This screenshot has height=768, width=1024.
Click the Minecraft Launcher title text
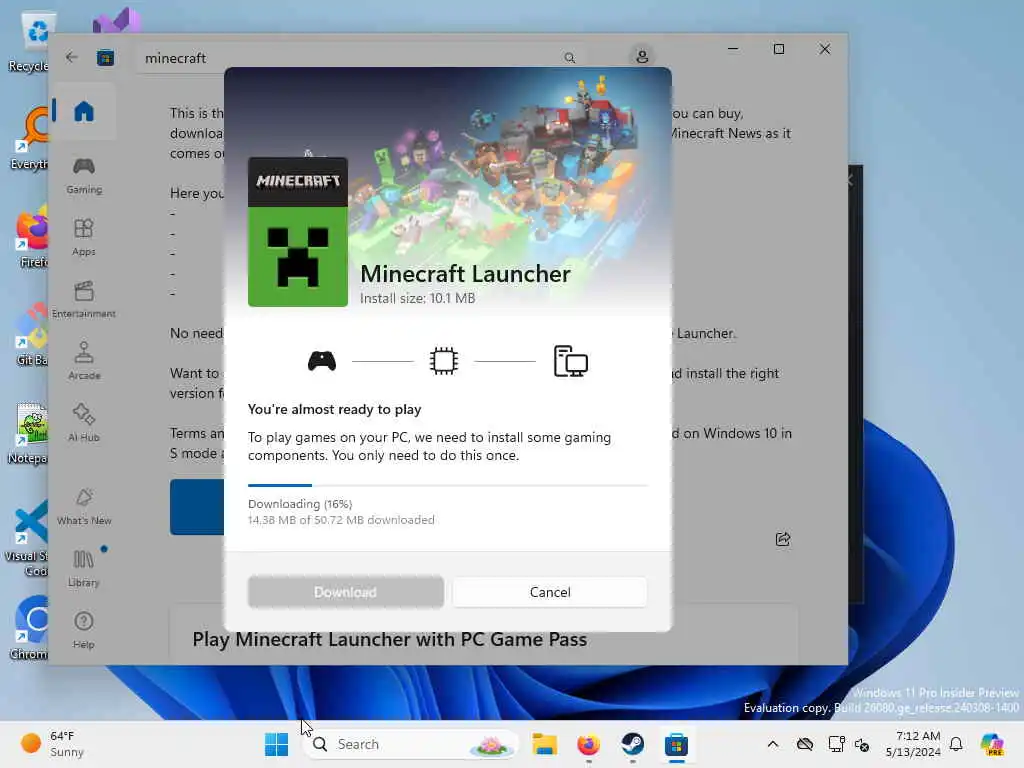466,274
